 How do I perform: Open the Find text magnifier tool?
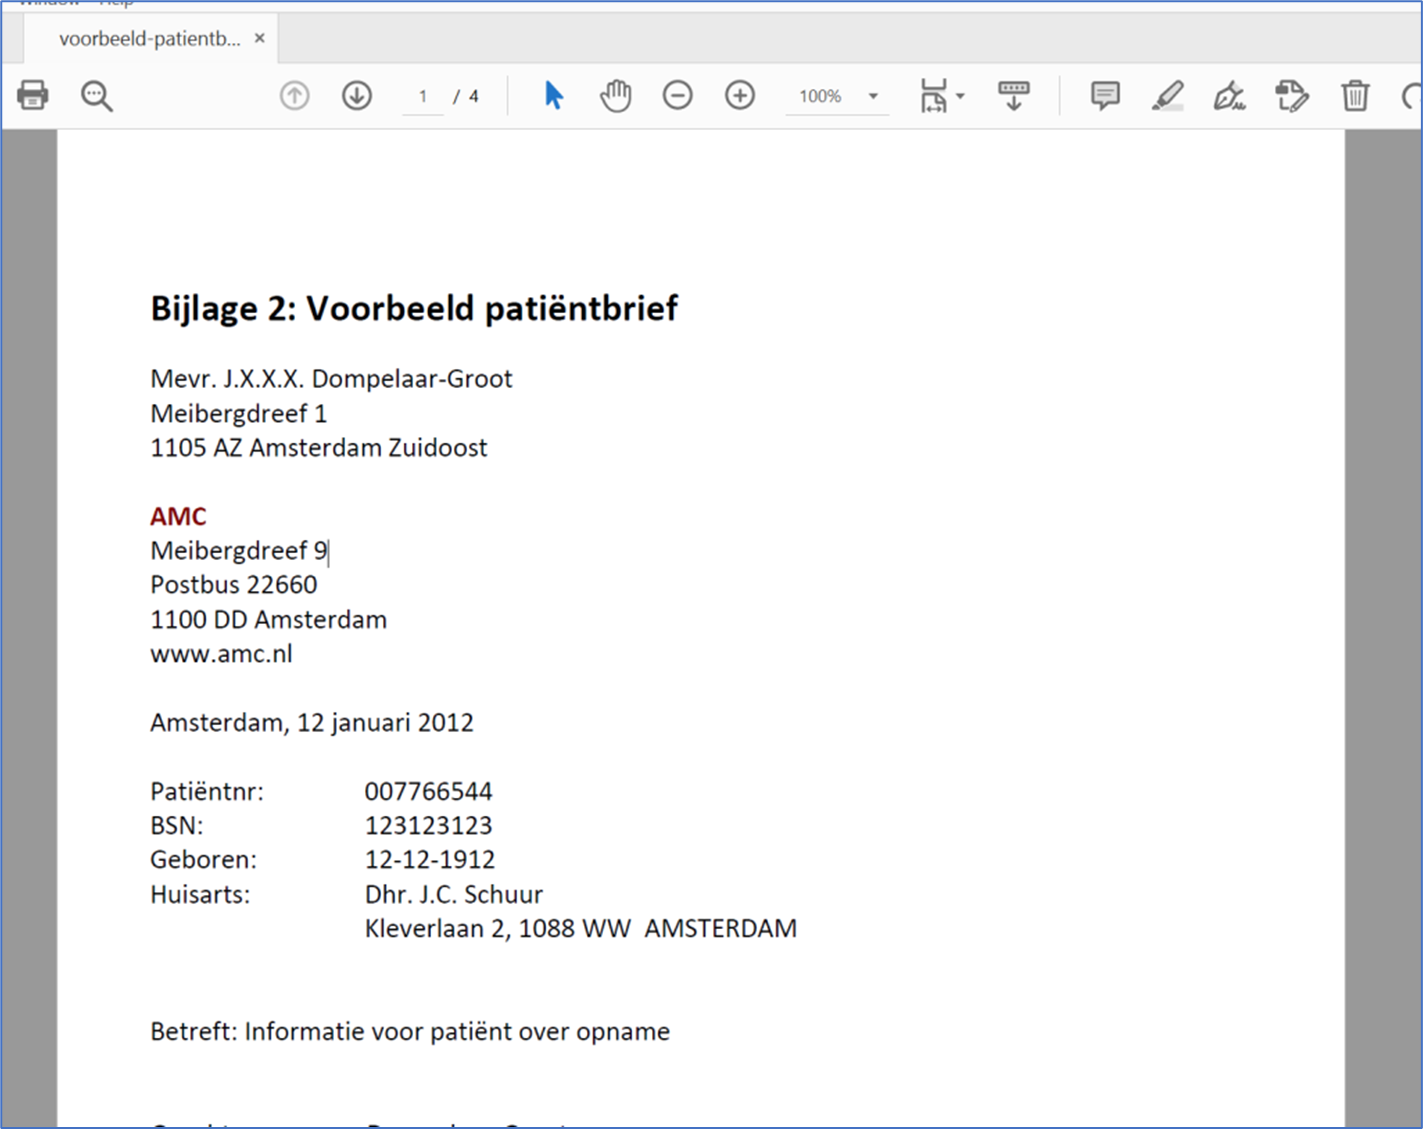97,96
